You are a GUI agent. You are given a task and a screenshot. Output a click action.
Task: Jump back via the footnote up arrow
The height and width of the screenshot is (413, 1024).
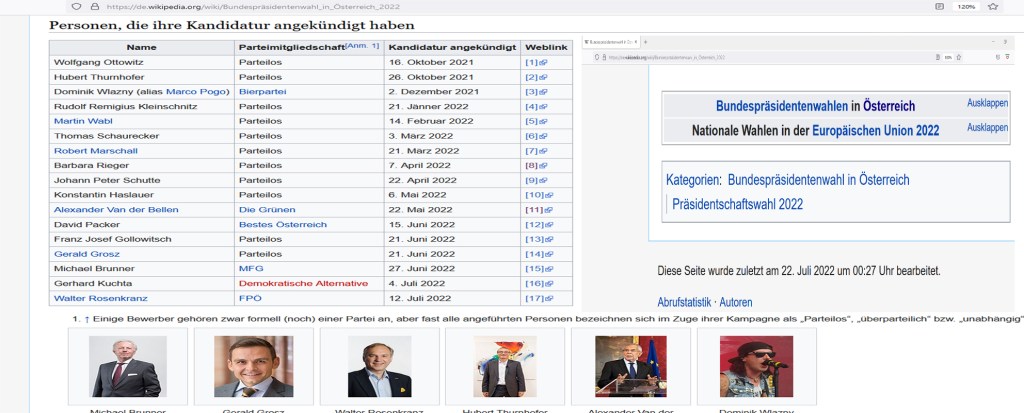87,318
